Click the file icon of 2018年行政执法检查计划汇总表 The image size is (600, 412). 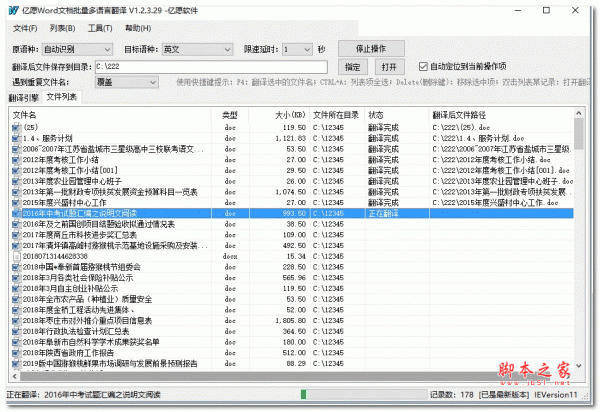click(x=16, y=331)
